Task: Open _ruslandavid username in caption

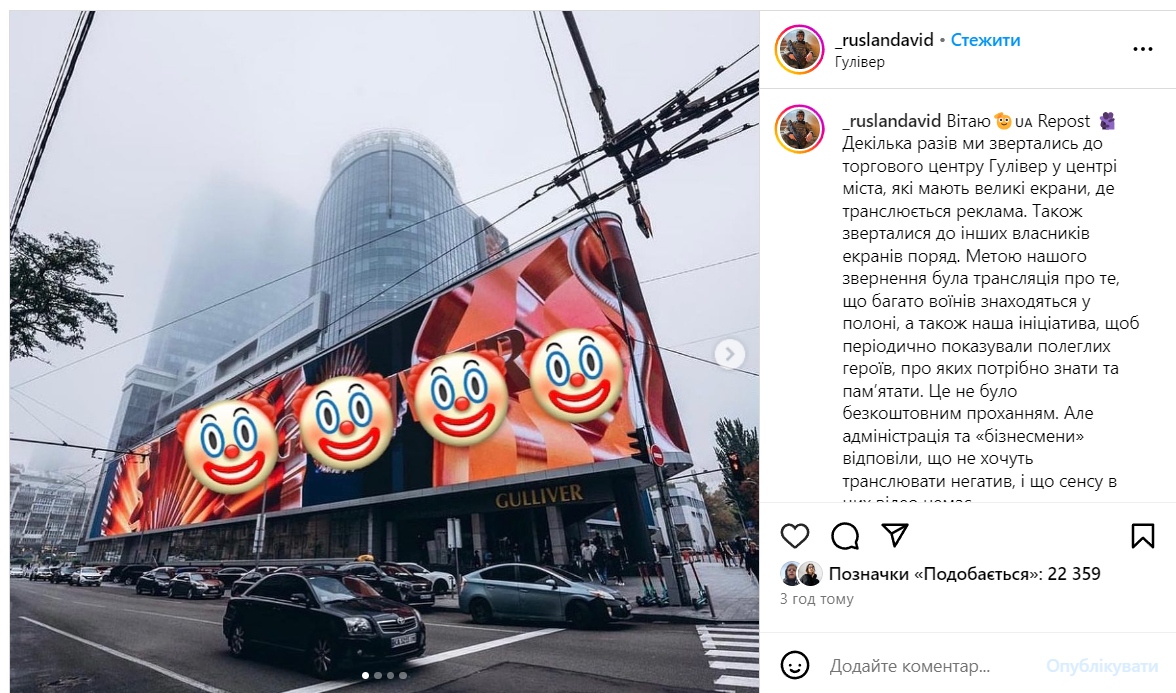Action: click(x=891, y=121)
